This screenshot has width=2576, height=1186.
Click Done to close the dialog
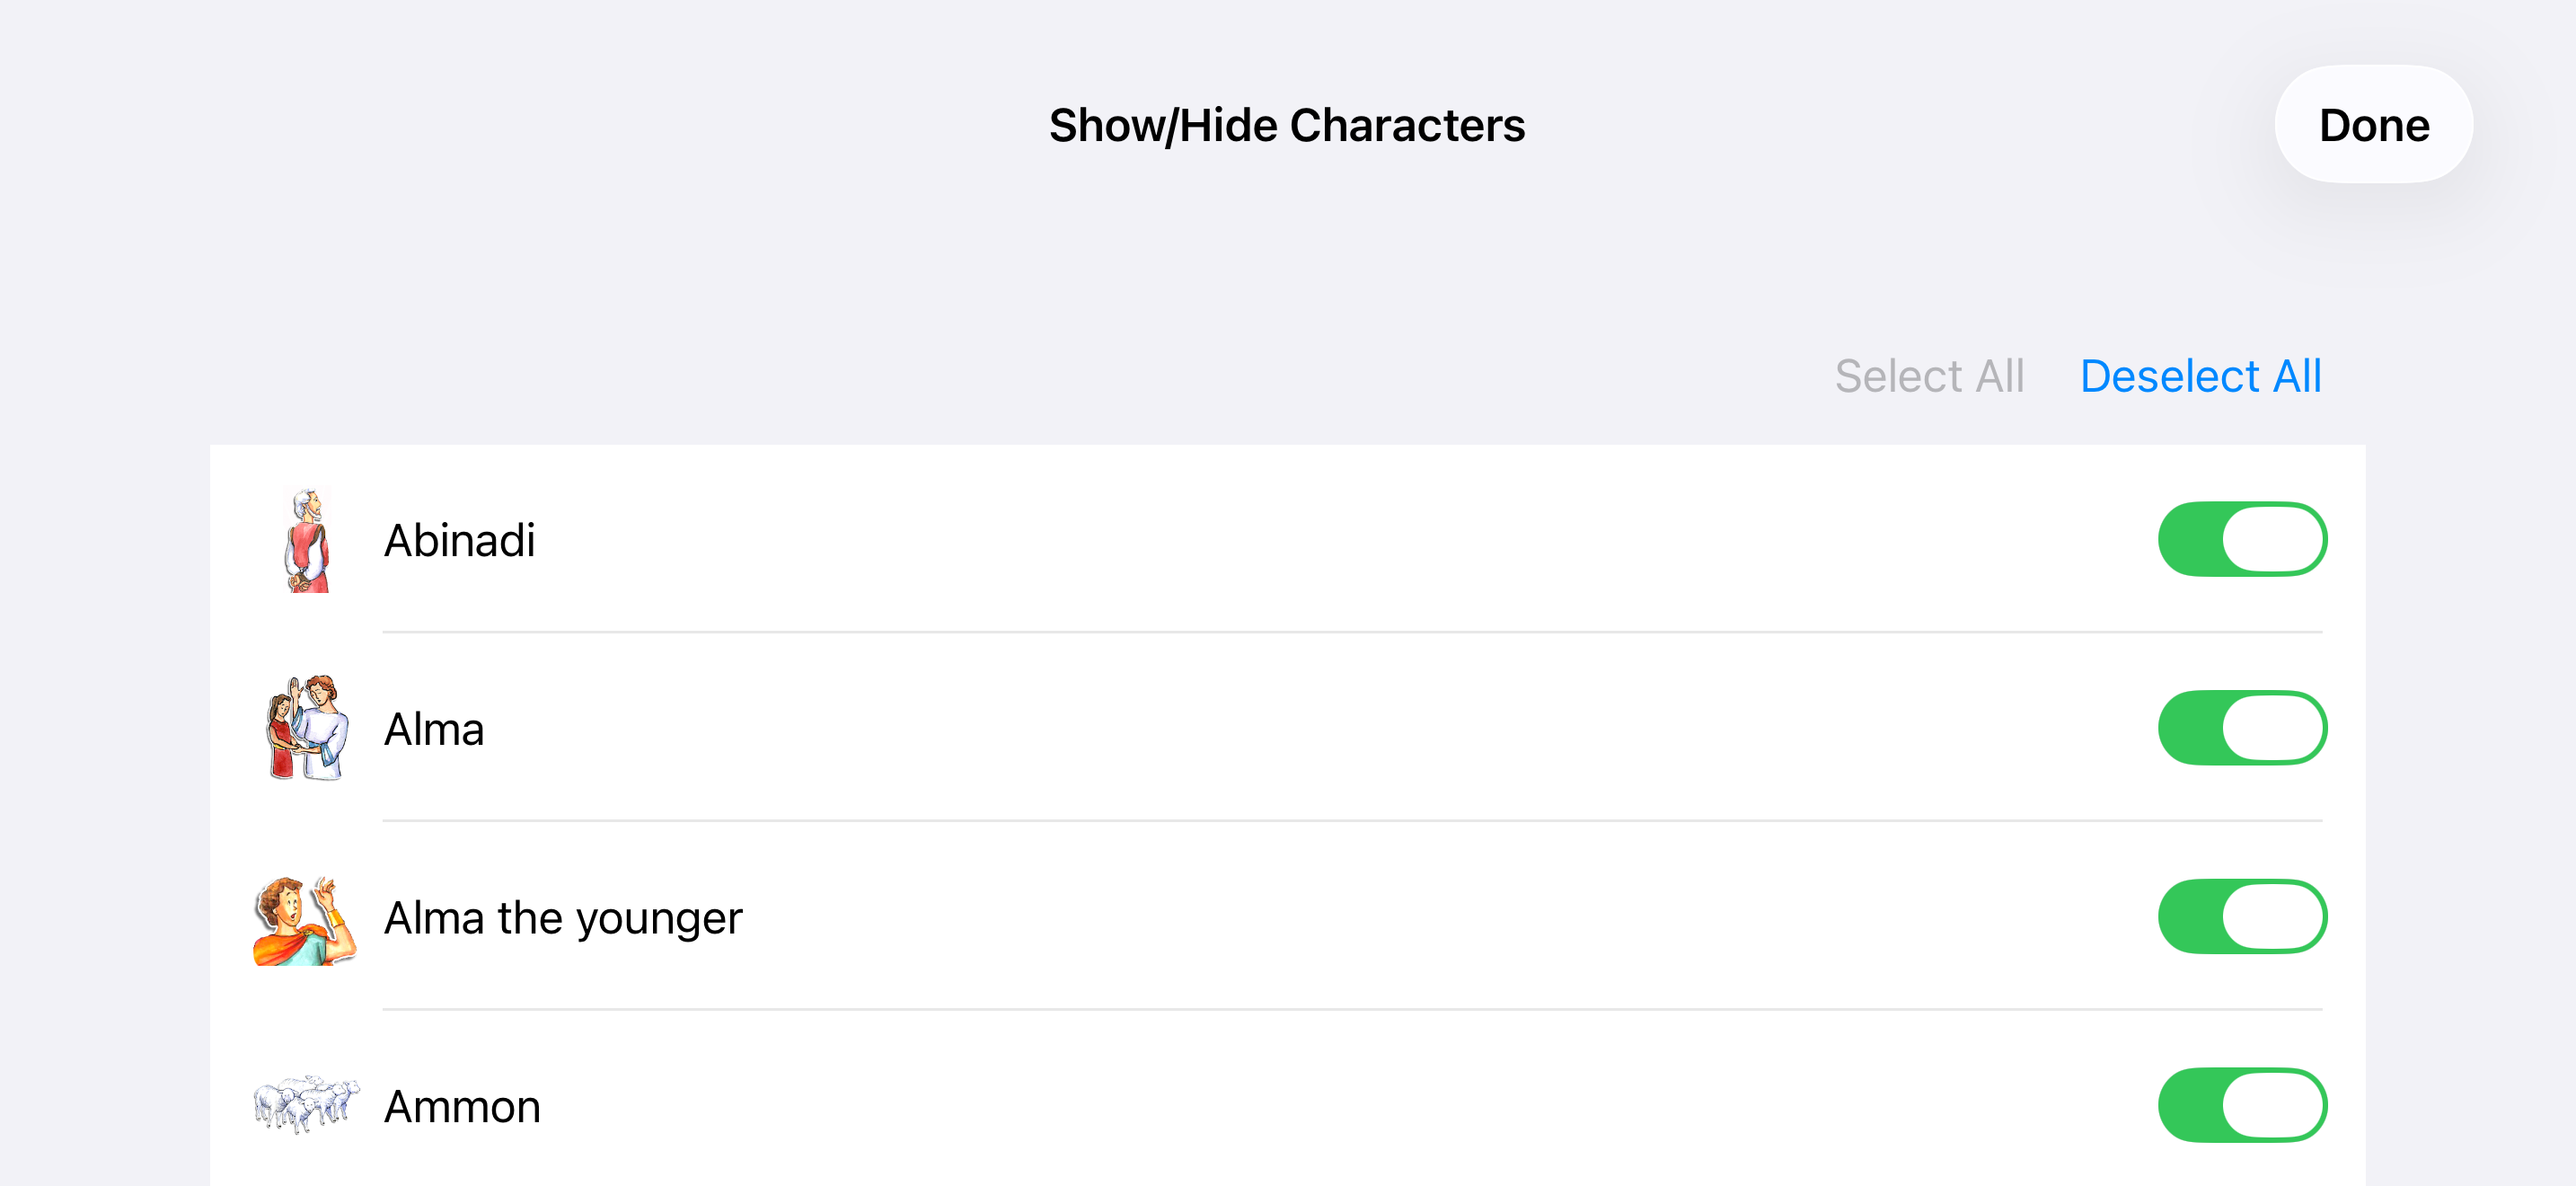[2374, 125]
